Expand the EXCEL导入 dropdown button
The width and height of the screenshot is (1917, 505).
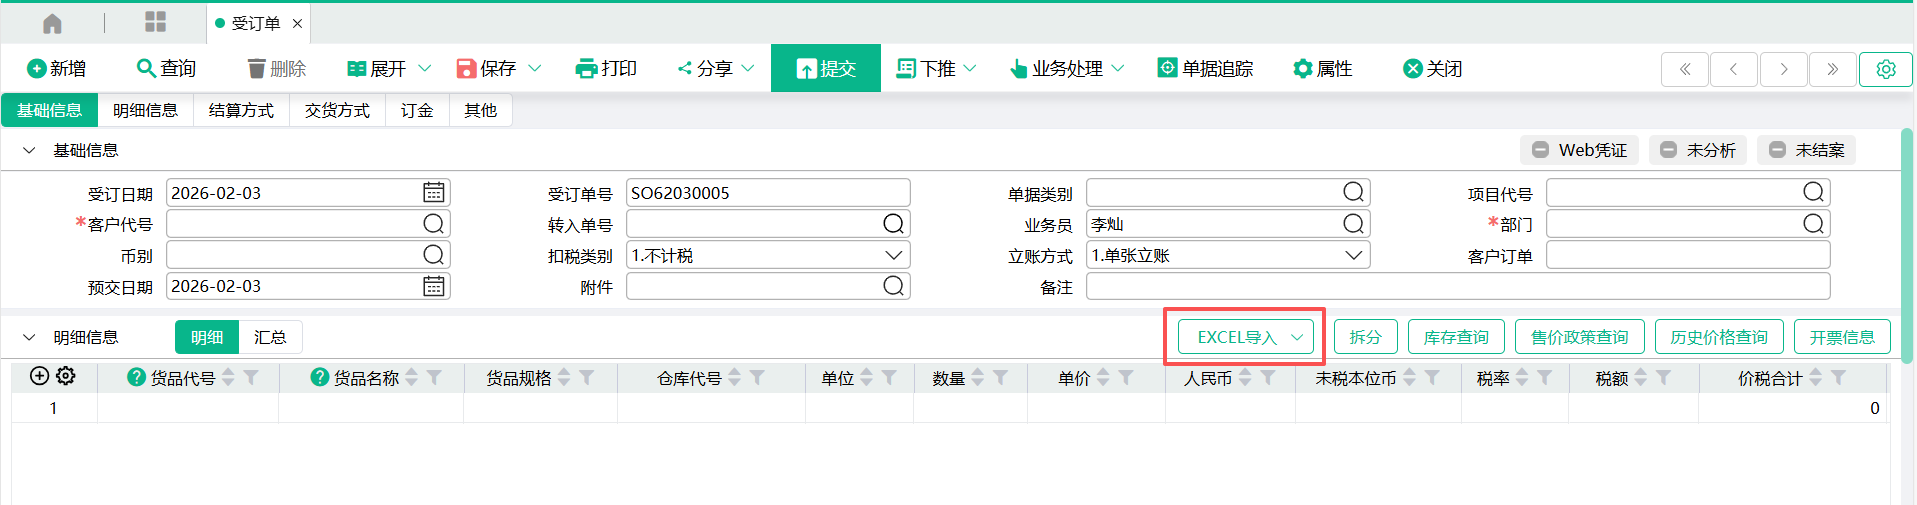click(x=1296, y=337)
